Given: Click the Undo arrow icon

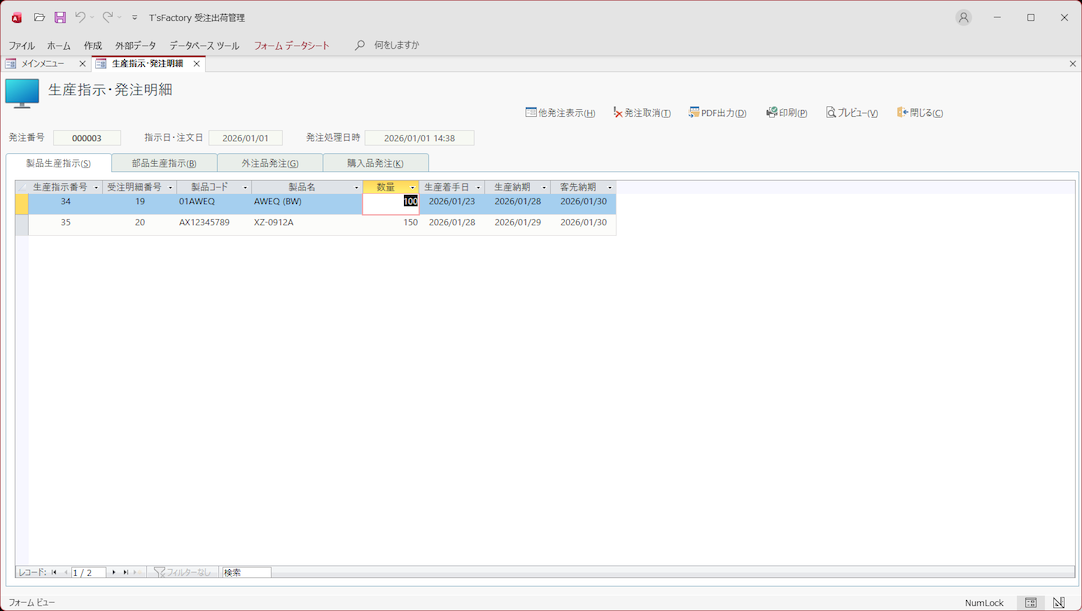Looking at the screenshot, I should pyautogui.click(x=80, y=18).
